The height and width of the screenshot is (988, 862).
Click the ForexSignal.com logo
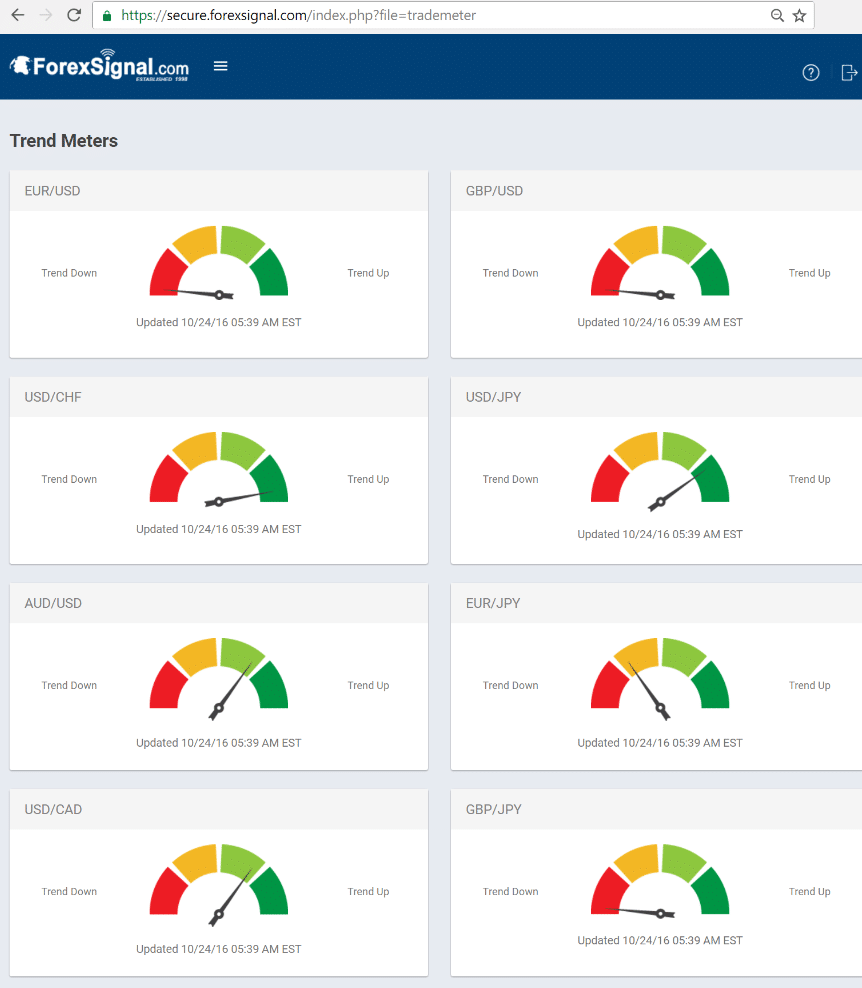tap(99, 66)
